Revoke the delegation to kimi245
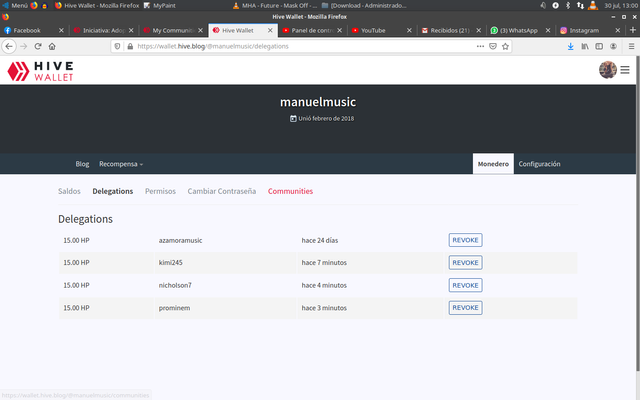 pos(465,263)
